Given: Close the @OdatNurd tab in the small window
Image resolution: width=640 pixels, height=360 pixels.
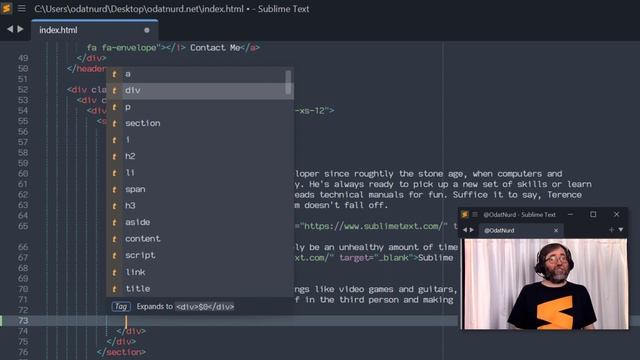Looking at the screenshot, I should [x=556, y=230].
